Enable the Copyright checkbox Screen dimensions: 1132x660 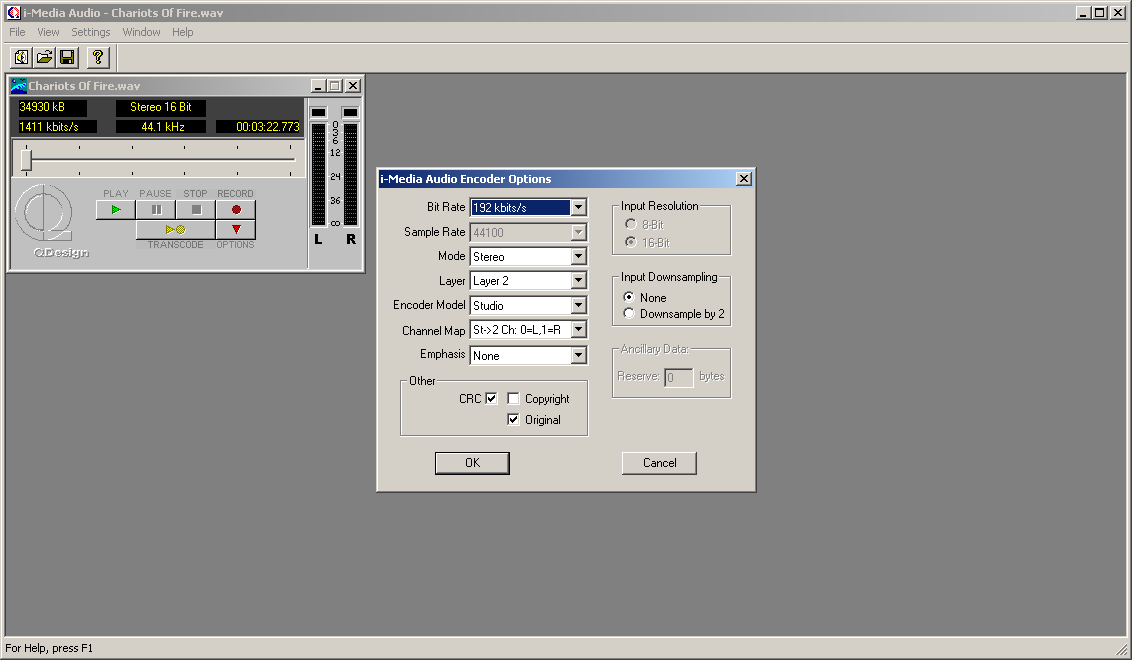513,399
